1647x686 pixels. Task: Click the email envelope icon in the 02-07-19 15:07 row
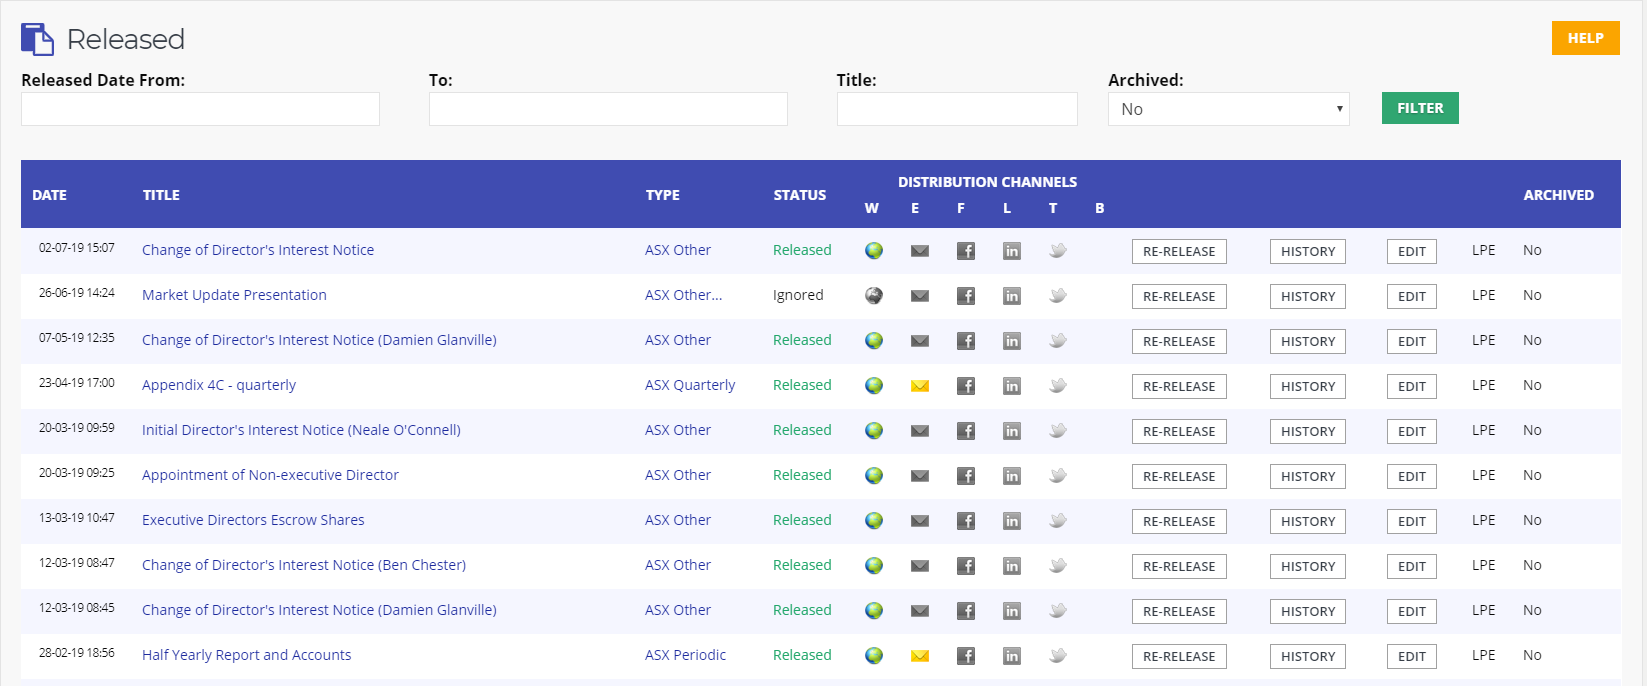click(920, 251)
